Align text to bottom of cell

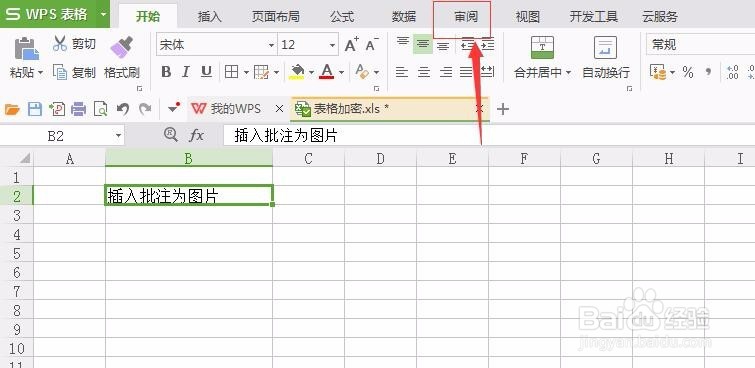pyautogui.click(x=443, y=47)
